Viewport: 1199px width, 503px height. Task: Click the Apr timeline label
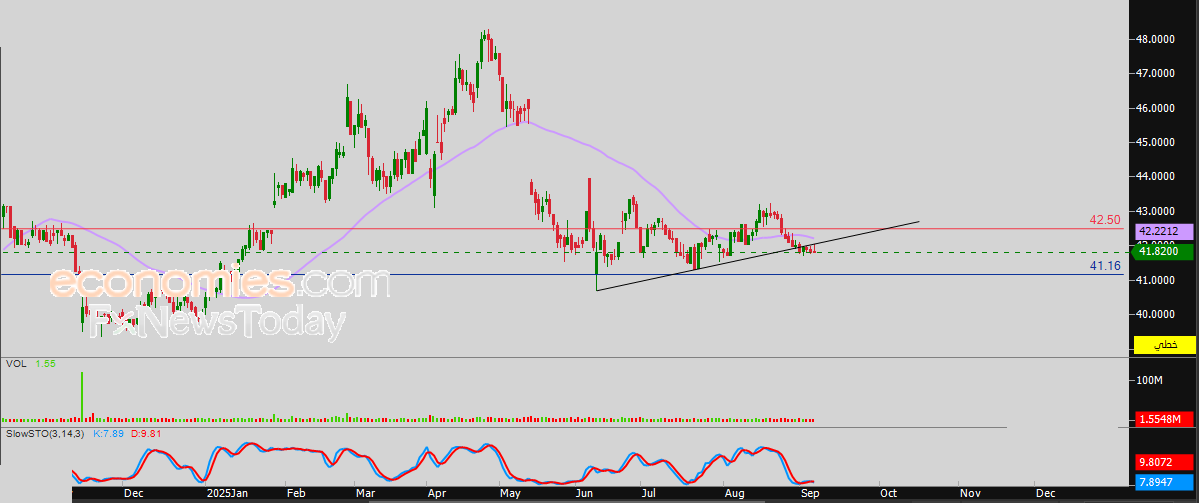(x=436, y=495)
